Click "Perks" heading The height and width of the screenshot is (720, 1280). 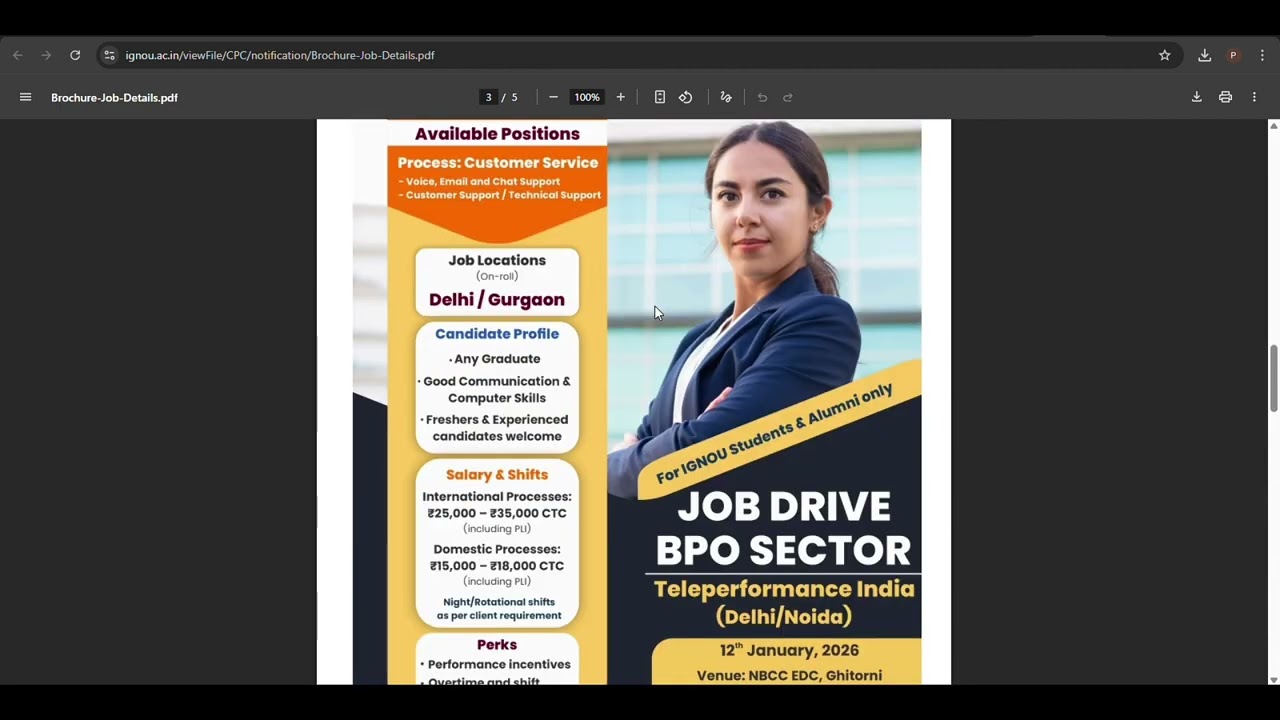(497, 645)
